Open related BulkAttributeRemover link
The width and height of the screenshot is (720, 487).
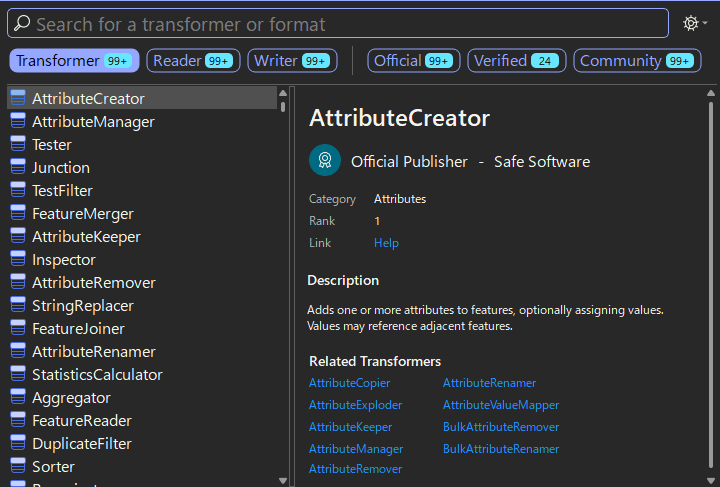pyautogui.click(x=501, y=427)
